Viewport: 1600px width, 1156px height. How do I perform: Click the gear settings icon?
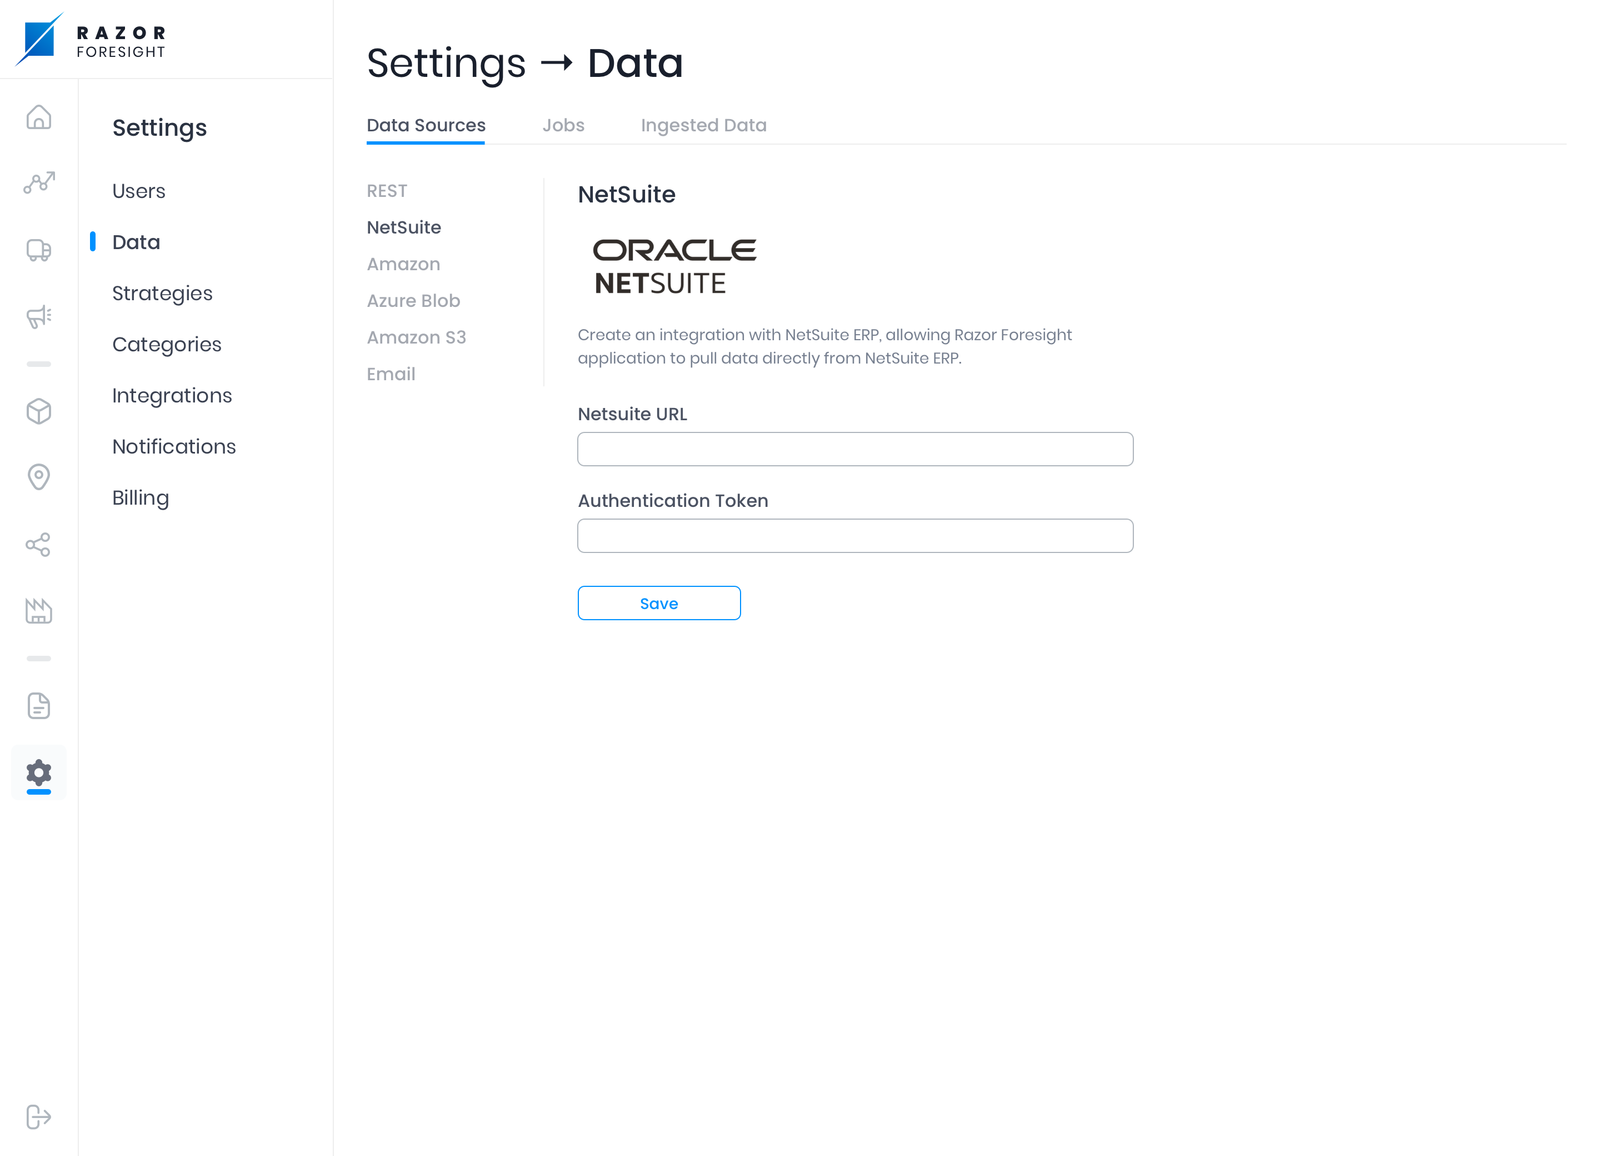pos(39,773)
